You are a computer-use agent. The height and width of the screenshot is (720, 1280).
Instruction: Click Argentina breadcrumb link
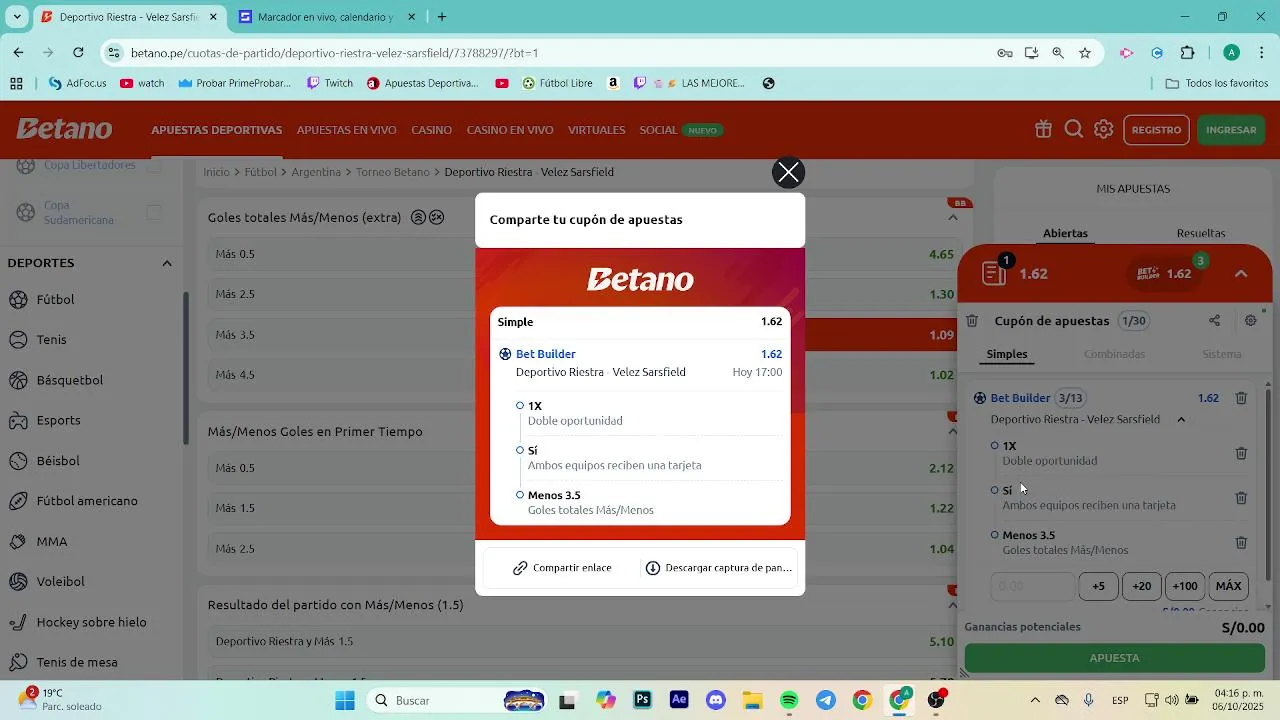click(316, 172)
